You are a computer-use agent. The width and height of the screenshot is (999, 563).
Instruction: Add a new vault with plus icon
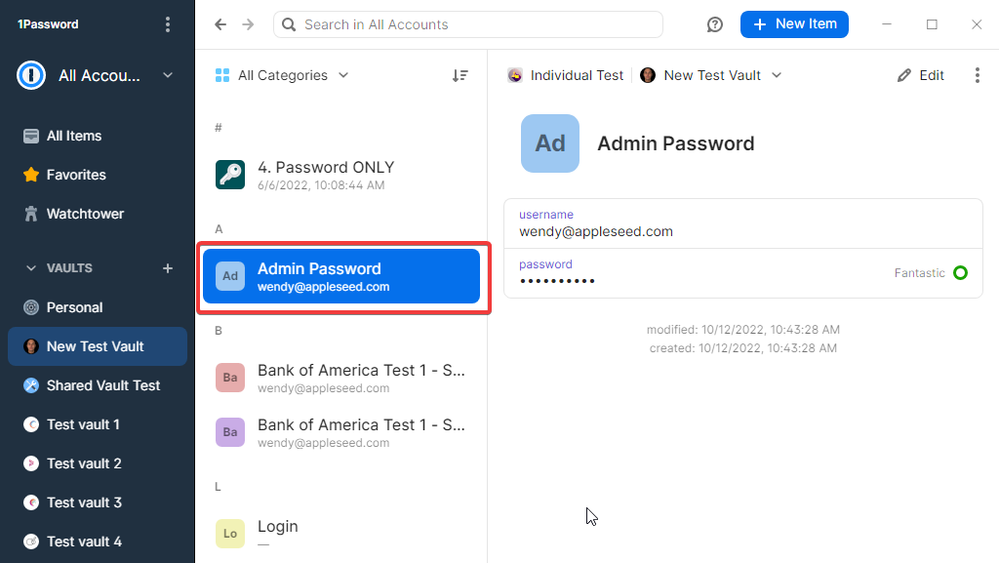pyautogui.click(x=168, y=268)
